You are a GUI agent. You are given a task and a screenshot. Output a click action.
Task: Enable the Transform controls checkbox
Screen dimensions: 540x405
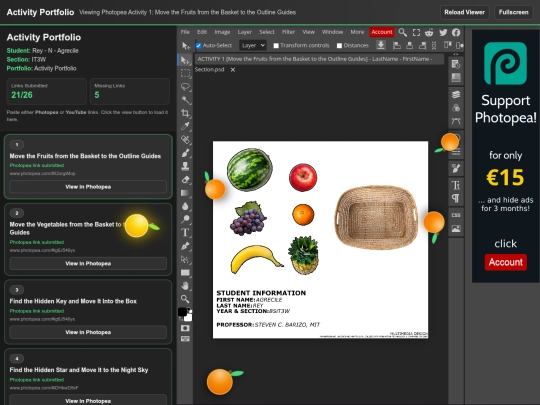click(x=276, y=45)
